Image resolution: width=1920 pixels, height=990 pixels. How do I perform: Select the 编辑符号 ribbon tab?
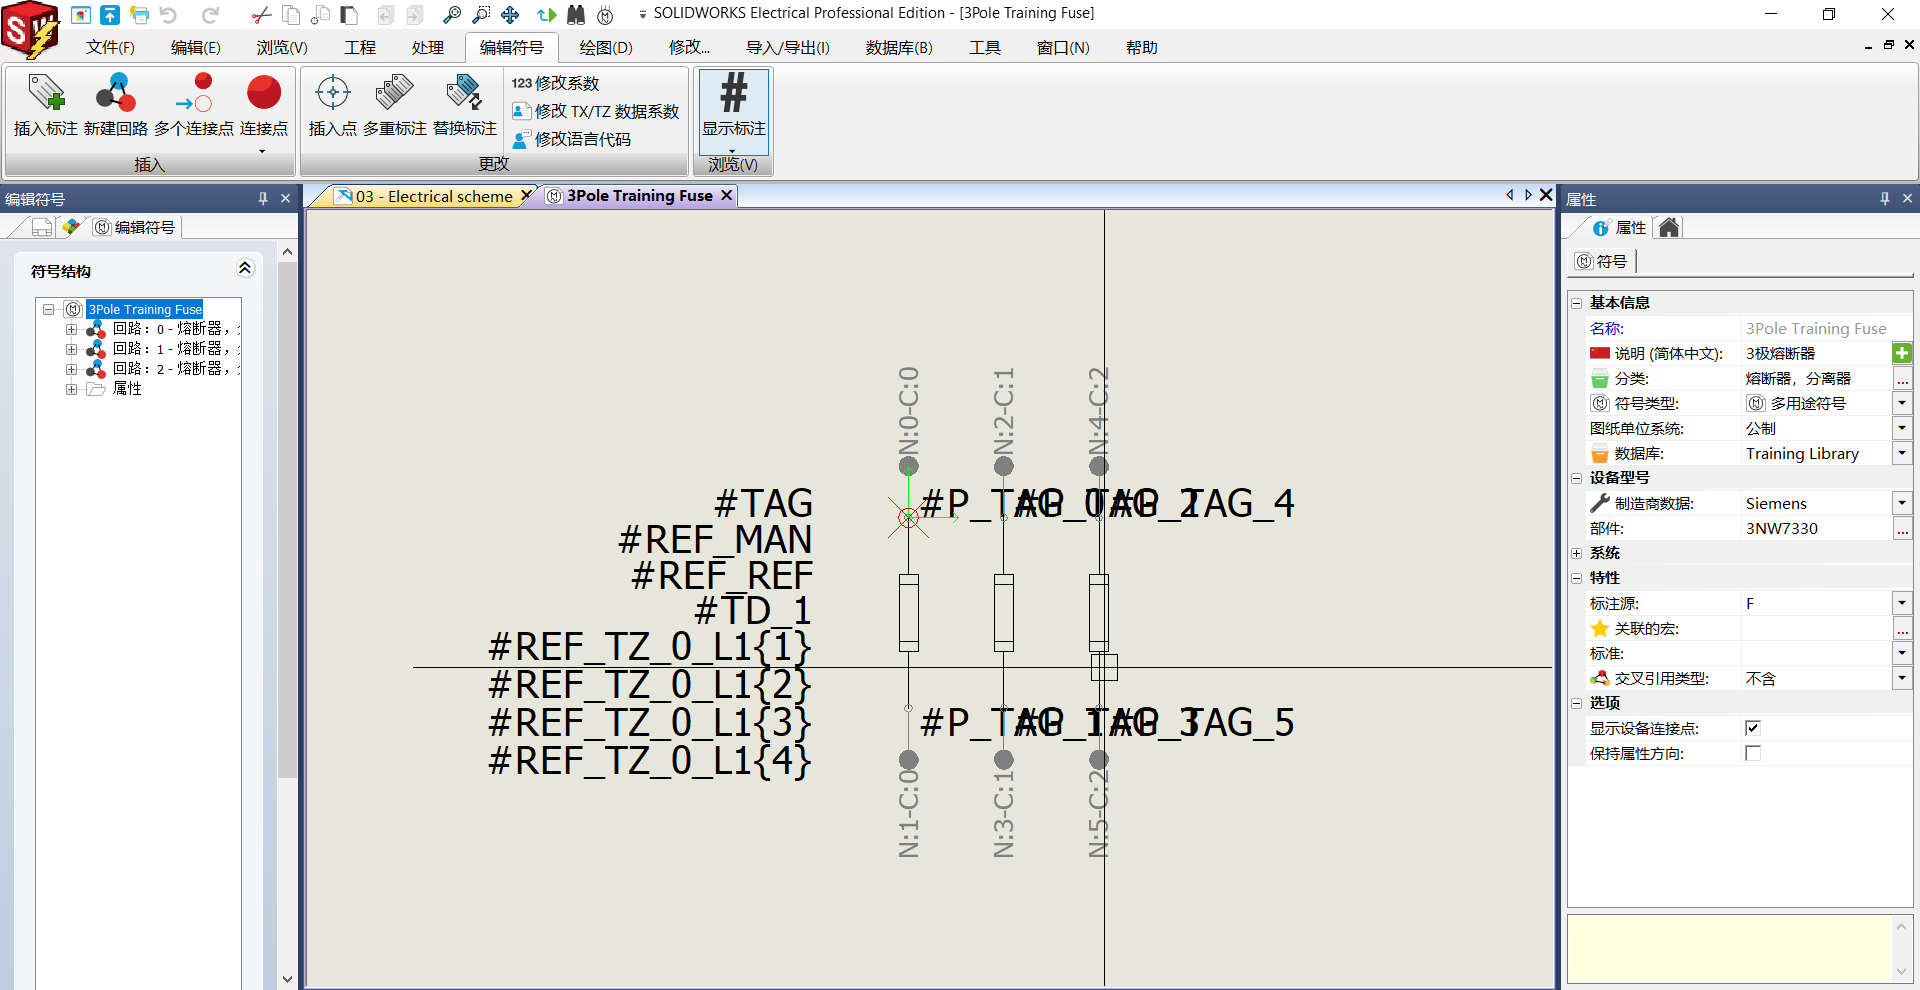pos(511,47)
